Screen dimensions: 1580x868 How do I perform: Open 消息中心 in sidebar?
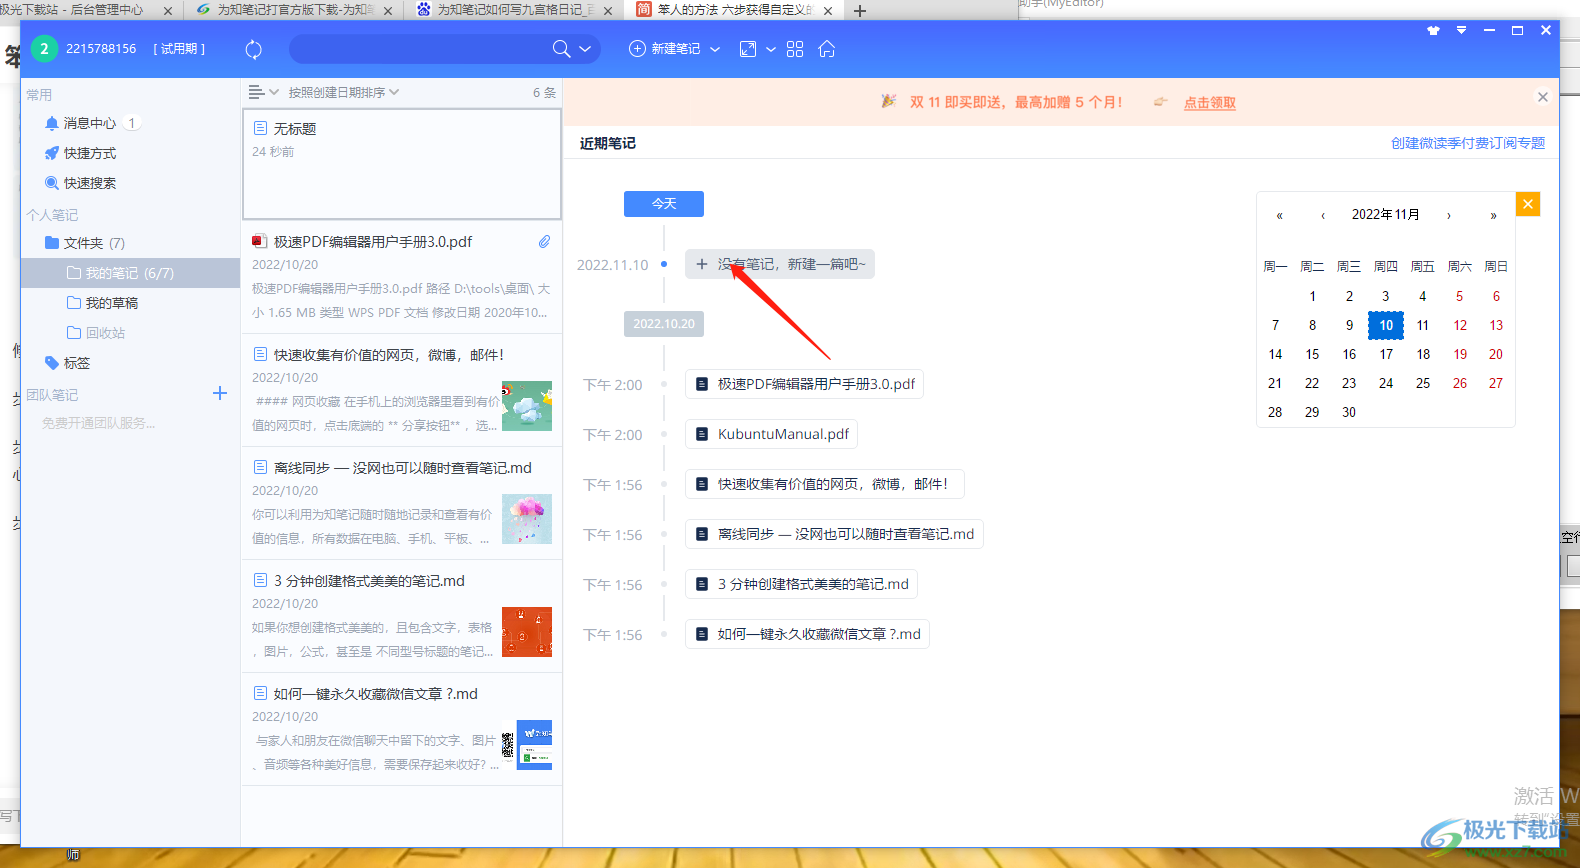coord(91,123)
